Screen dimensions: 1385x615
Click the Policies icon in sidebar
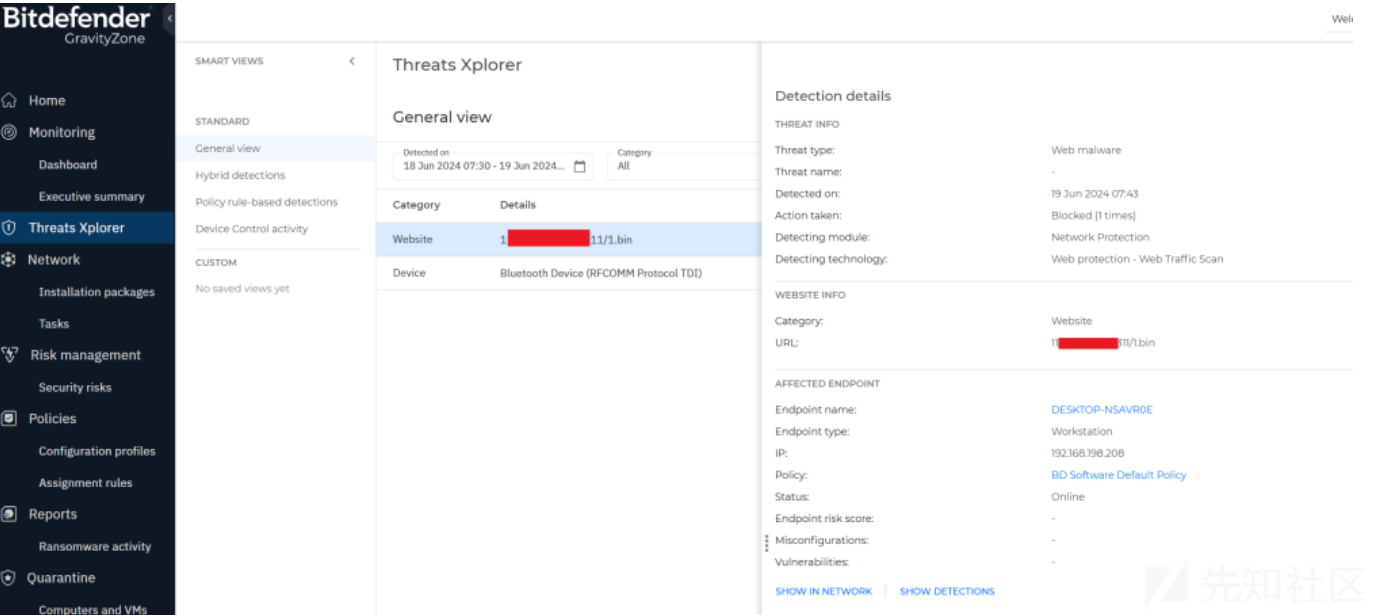[x=9, y=418]
